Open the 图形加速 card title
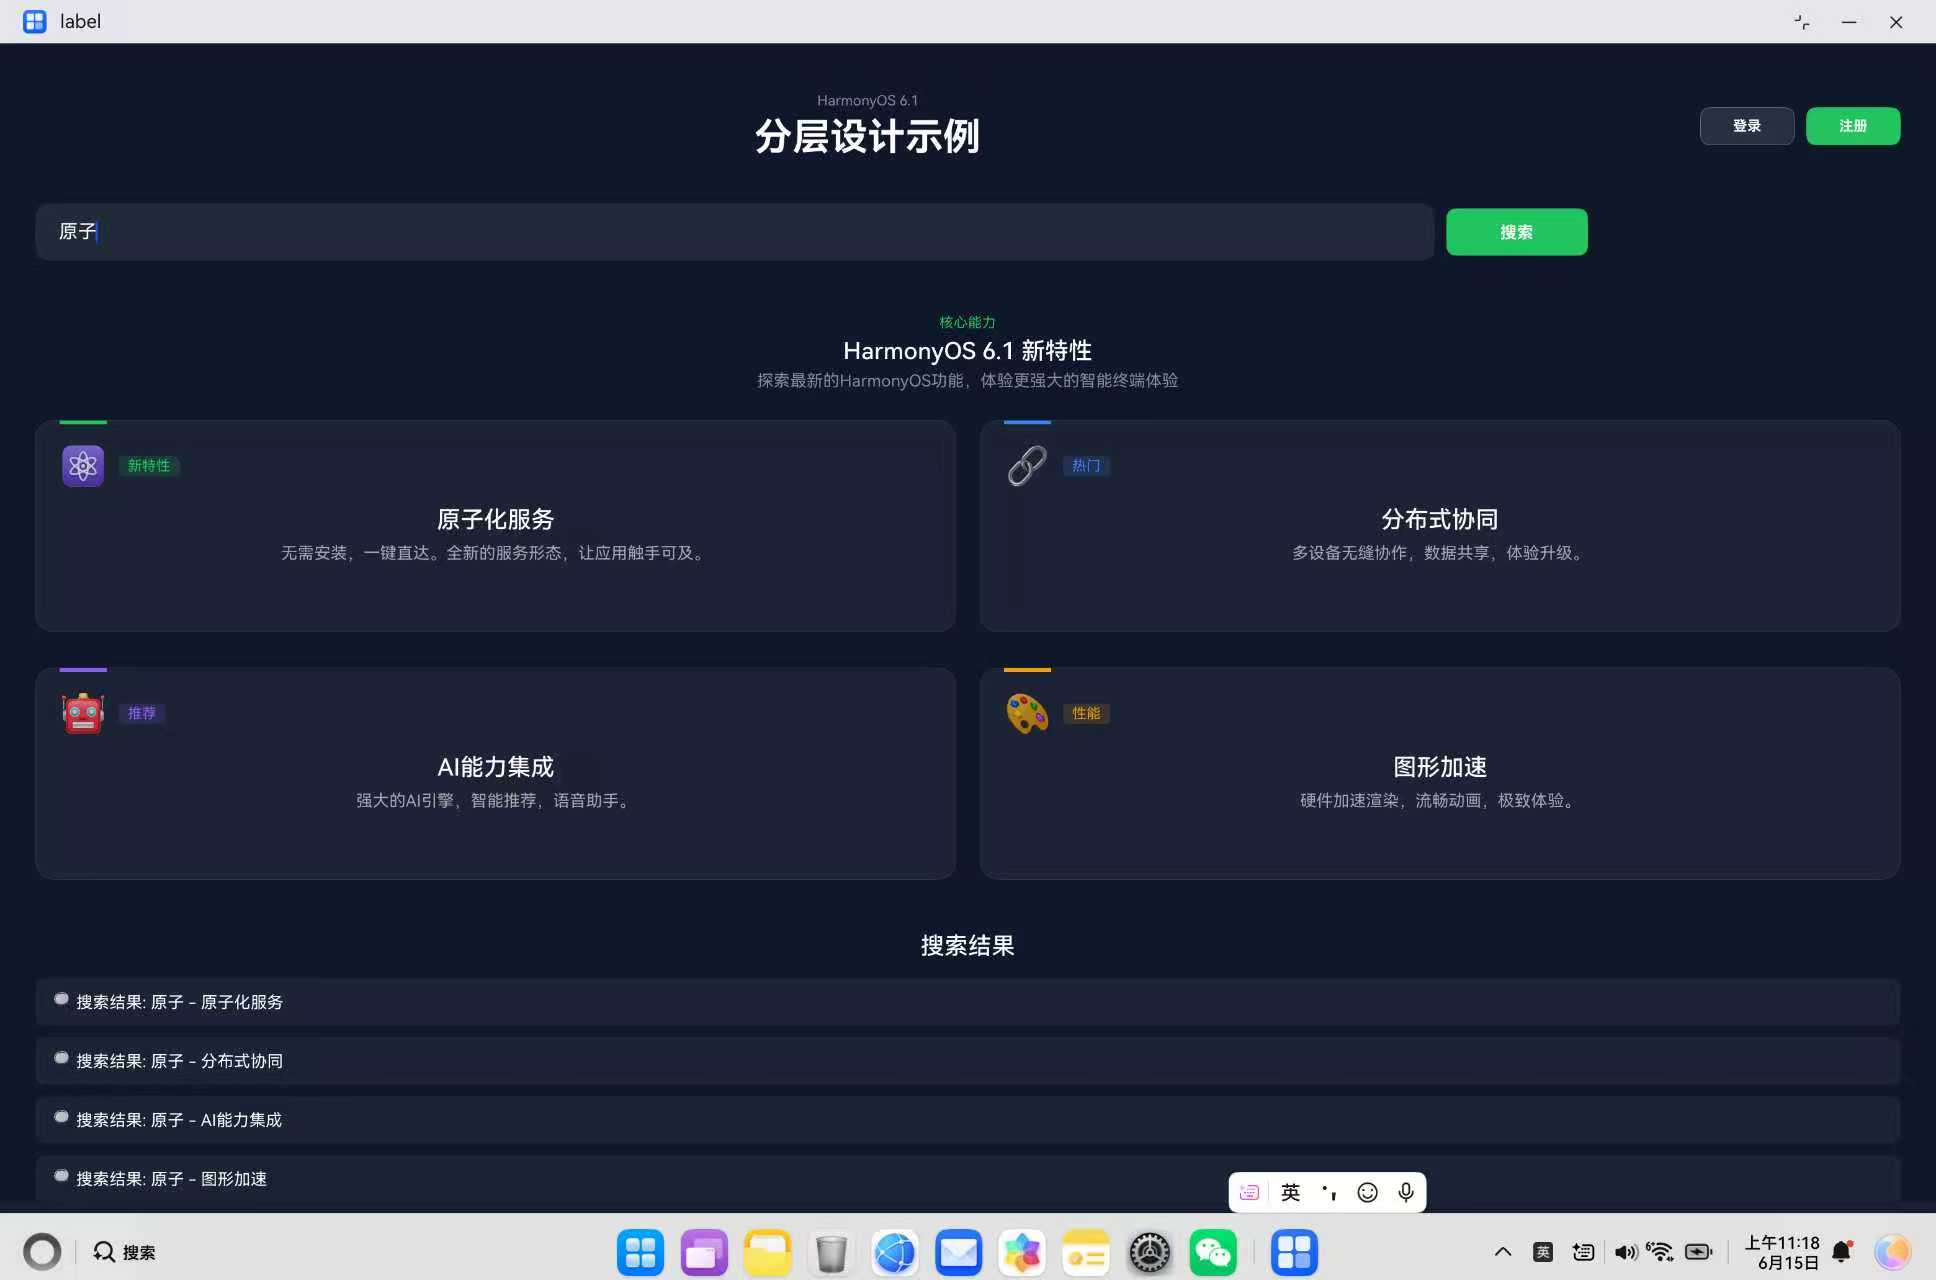This screenshot has width=1936, height=1280. click(x=1440, y=767)
